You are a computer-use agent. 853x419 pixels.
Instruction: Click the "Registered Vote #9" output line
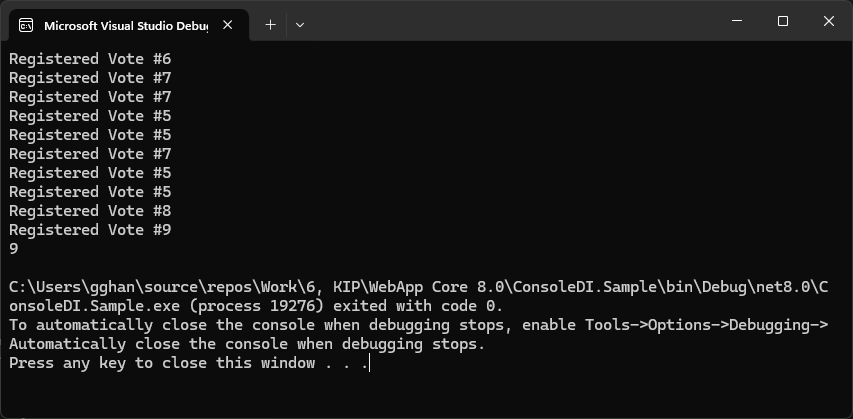[x=90, y=230]
